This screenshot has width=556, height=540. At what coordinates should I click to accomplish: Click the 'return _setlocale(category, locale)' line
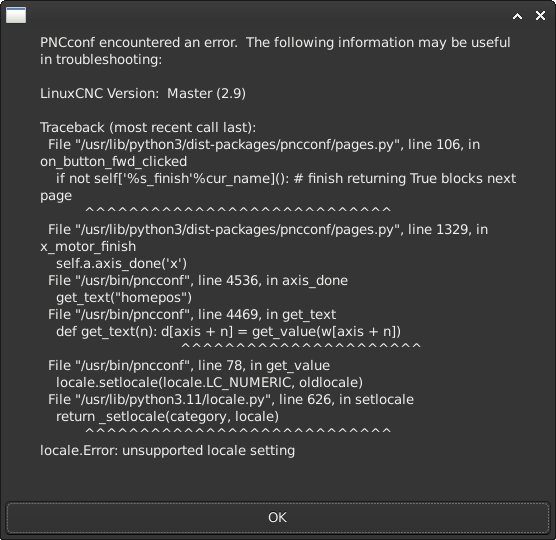pos(167,417)
